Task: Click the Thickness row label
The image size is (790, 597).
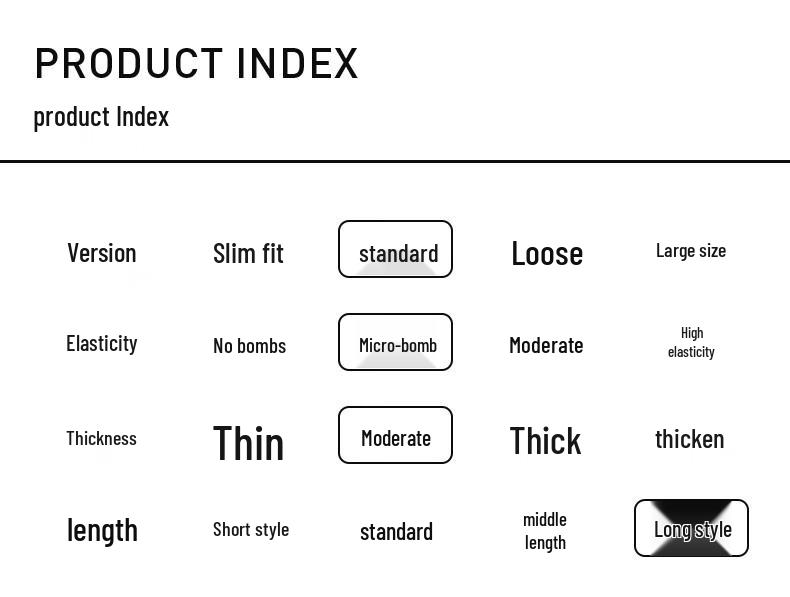Action: (x=101, y=438)
